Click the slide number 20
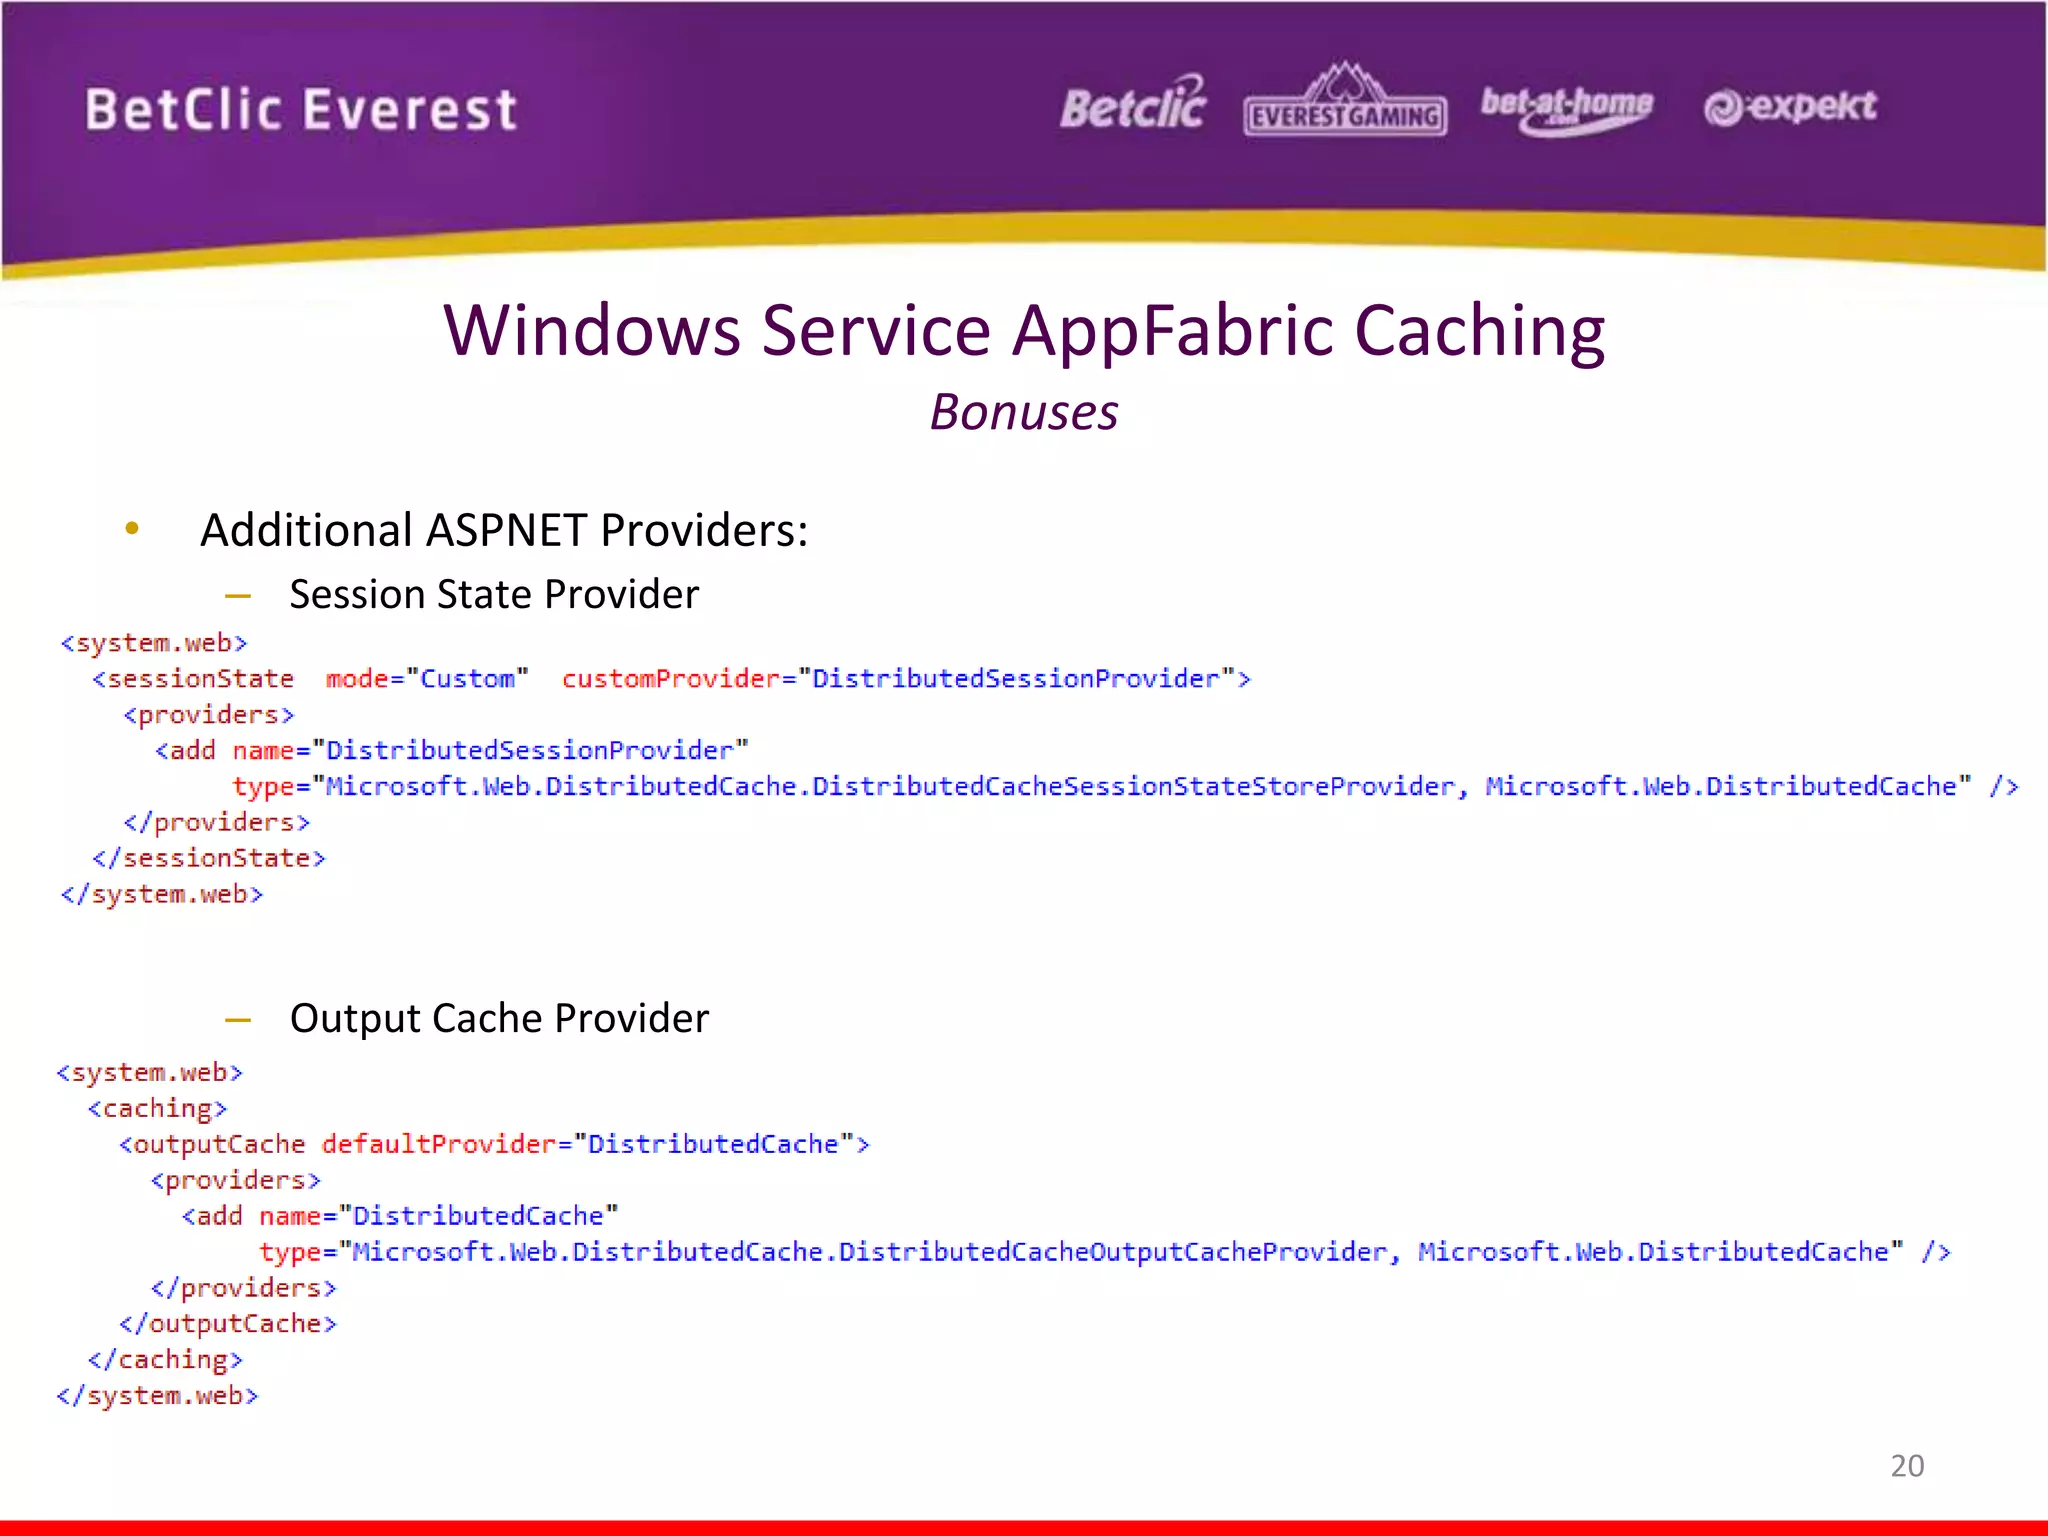 1907,1465
